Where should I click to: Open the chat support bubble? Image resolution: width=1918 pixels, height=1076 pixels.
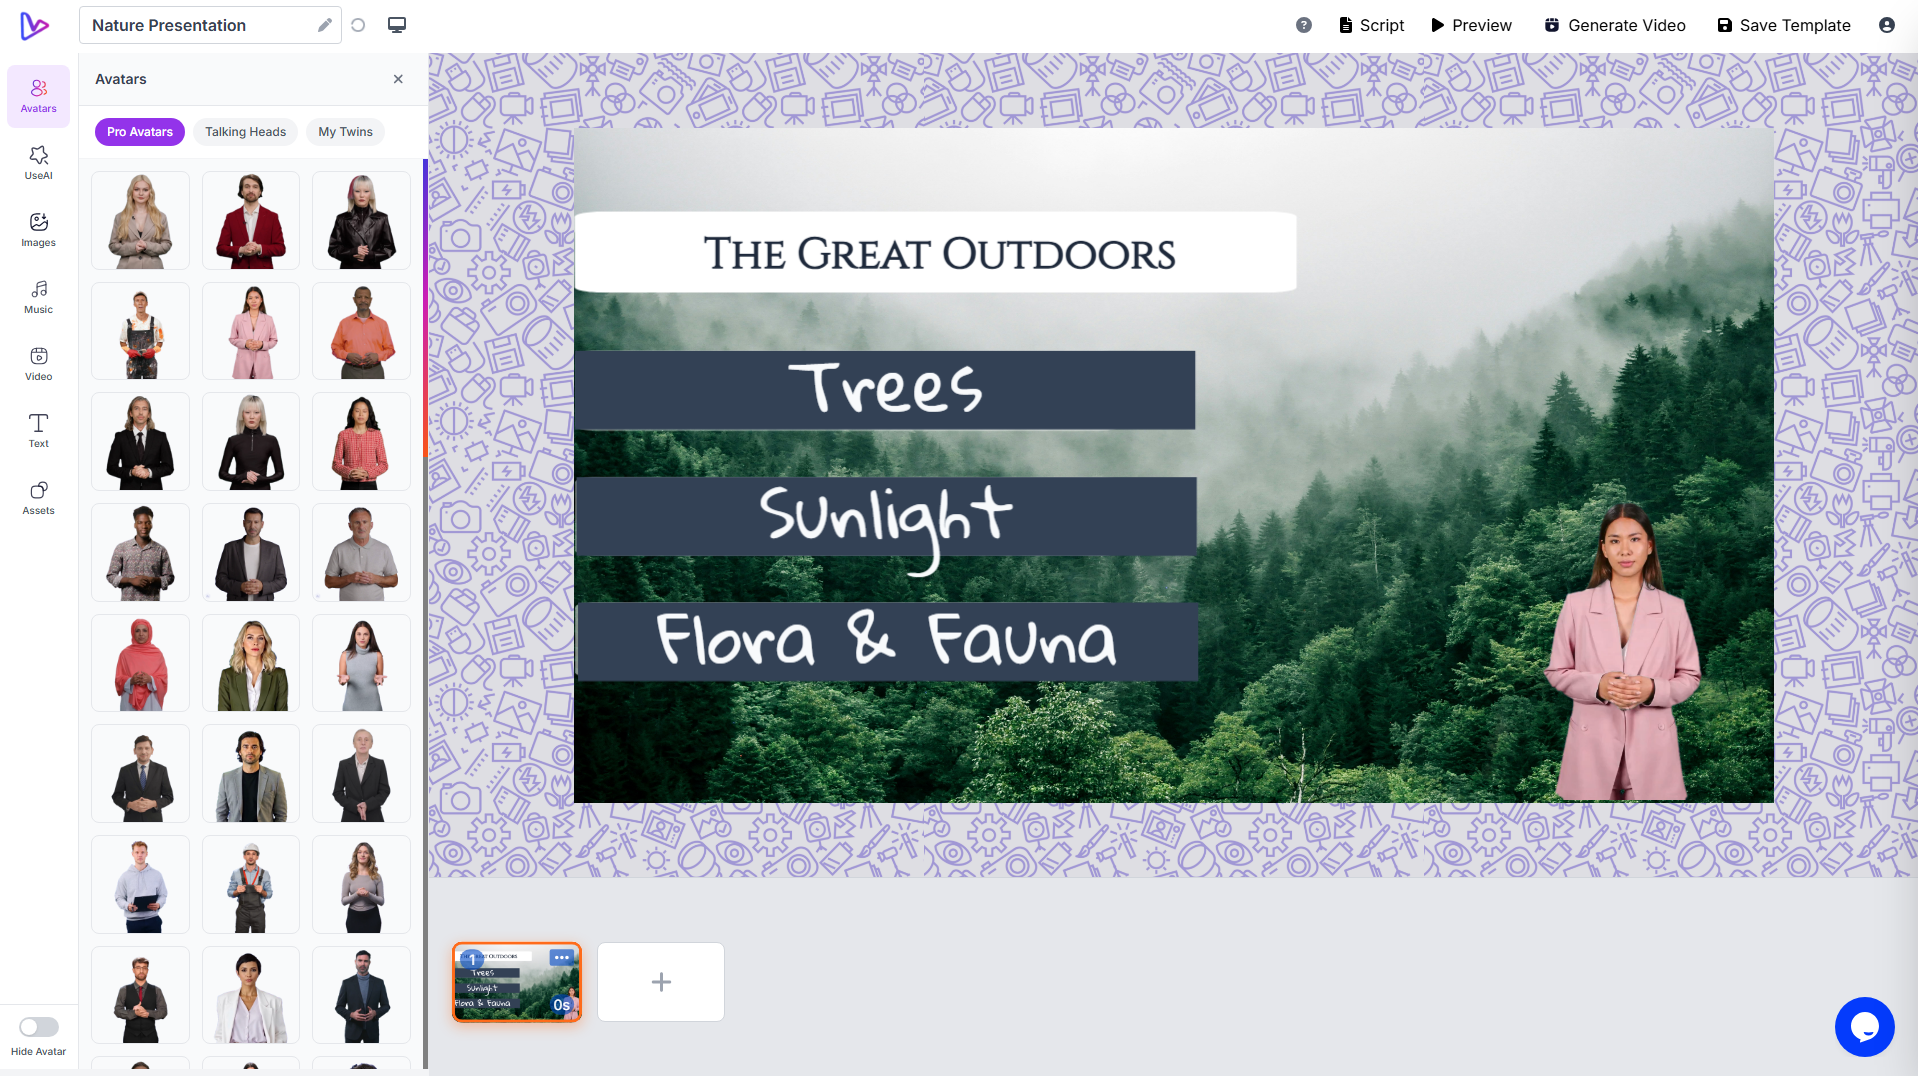click(x=1864, y=1026)
